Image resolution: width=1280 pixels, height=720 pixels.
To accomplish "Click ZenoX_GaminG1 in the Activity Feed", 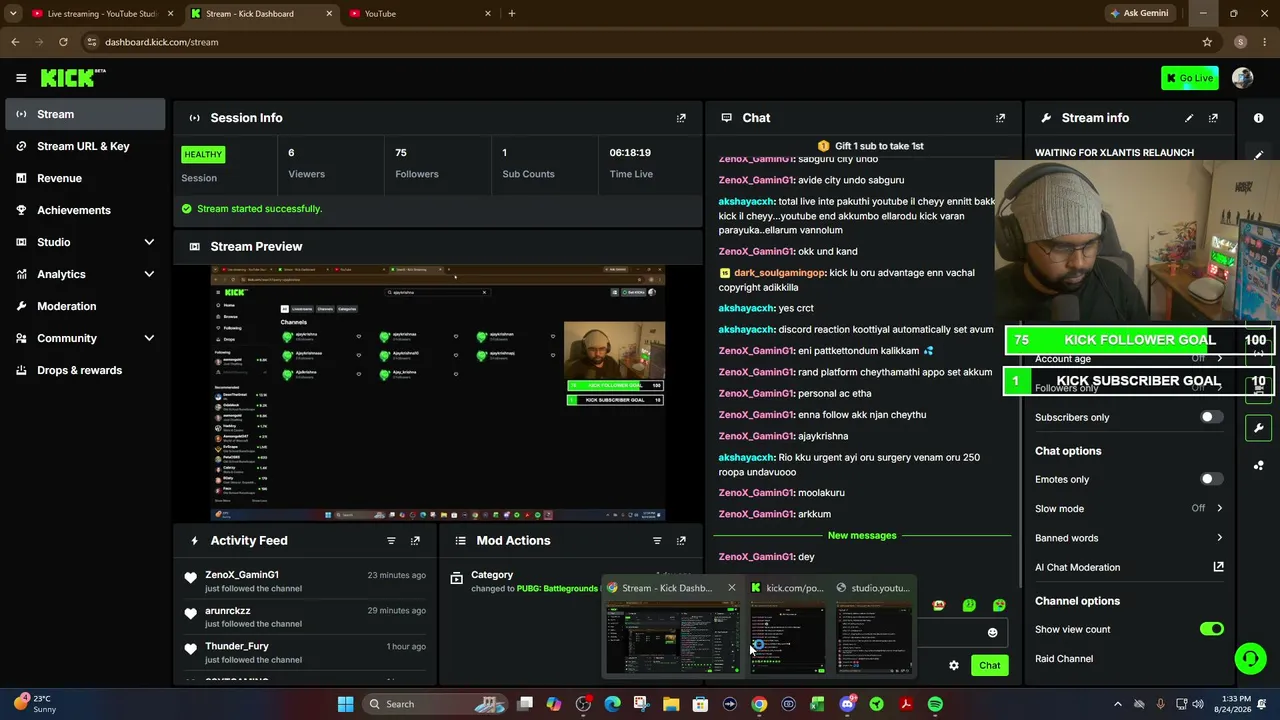I will pos(242,575).
